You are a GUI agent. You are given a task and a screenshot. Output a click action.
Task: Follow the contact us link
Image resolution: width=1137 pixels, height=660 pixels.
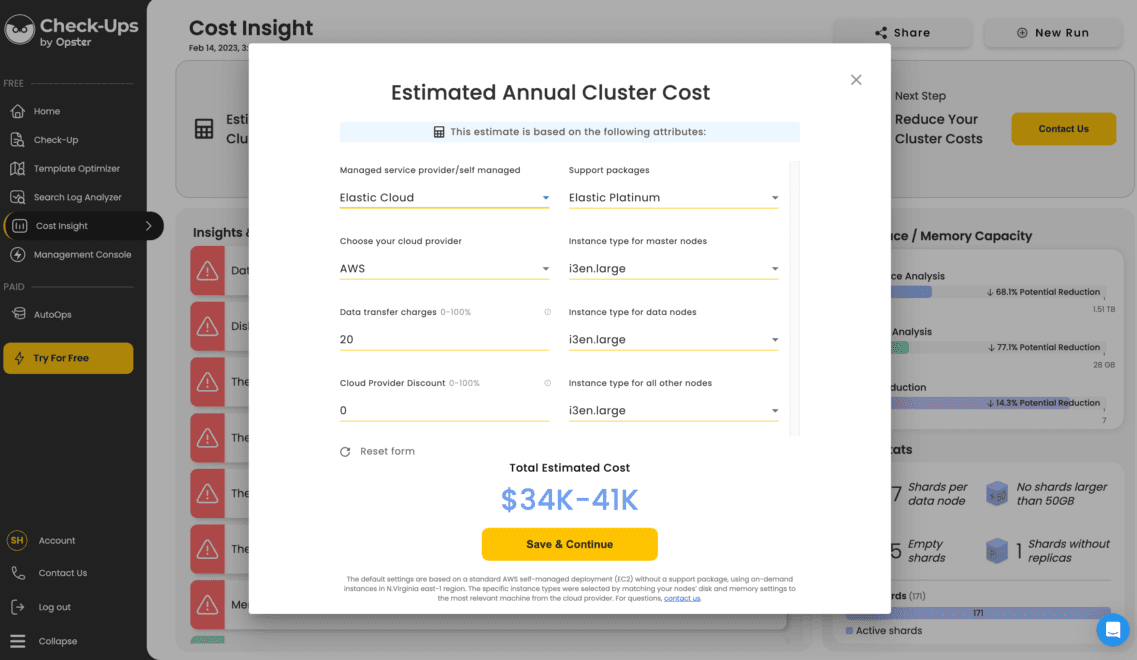click(682, 598)
